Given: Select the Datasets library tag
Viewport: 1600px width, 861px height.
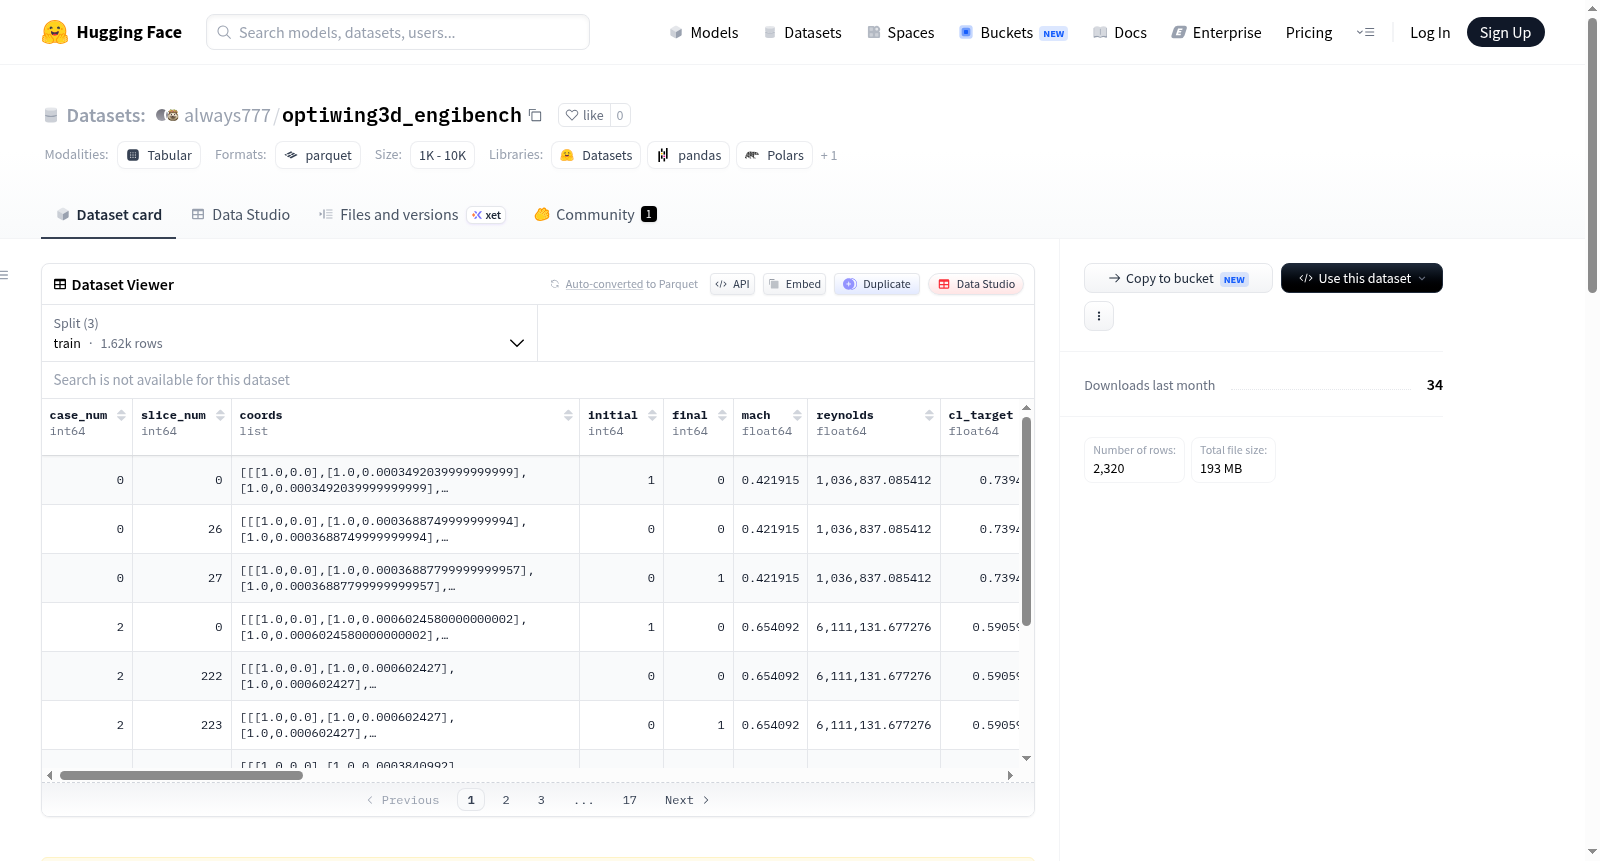Looking at the screenshot, I should click(x=596, y=155).
